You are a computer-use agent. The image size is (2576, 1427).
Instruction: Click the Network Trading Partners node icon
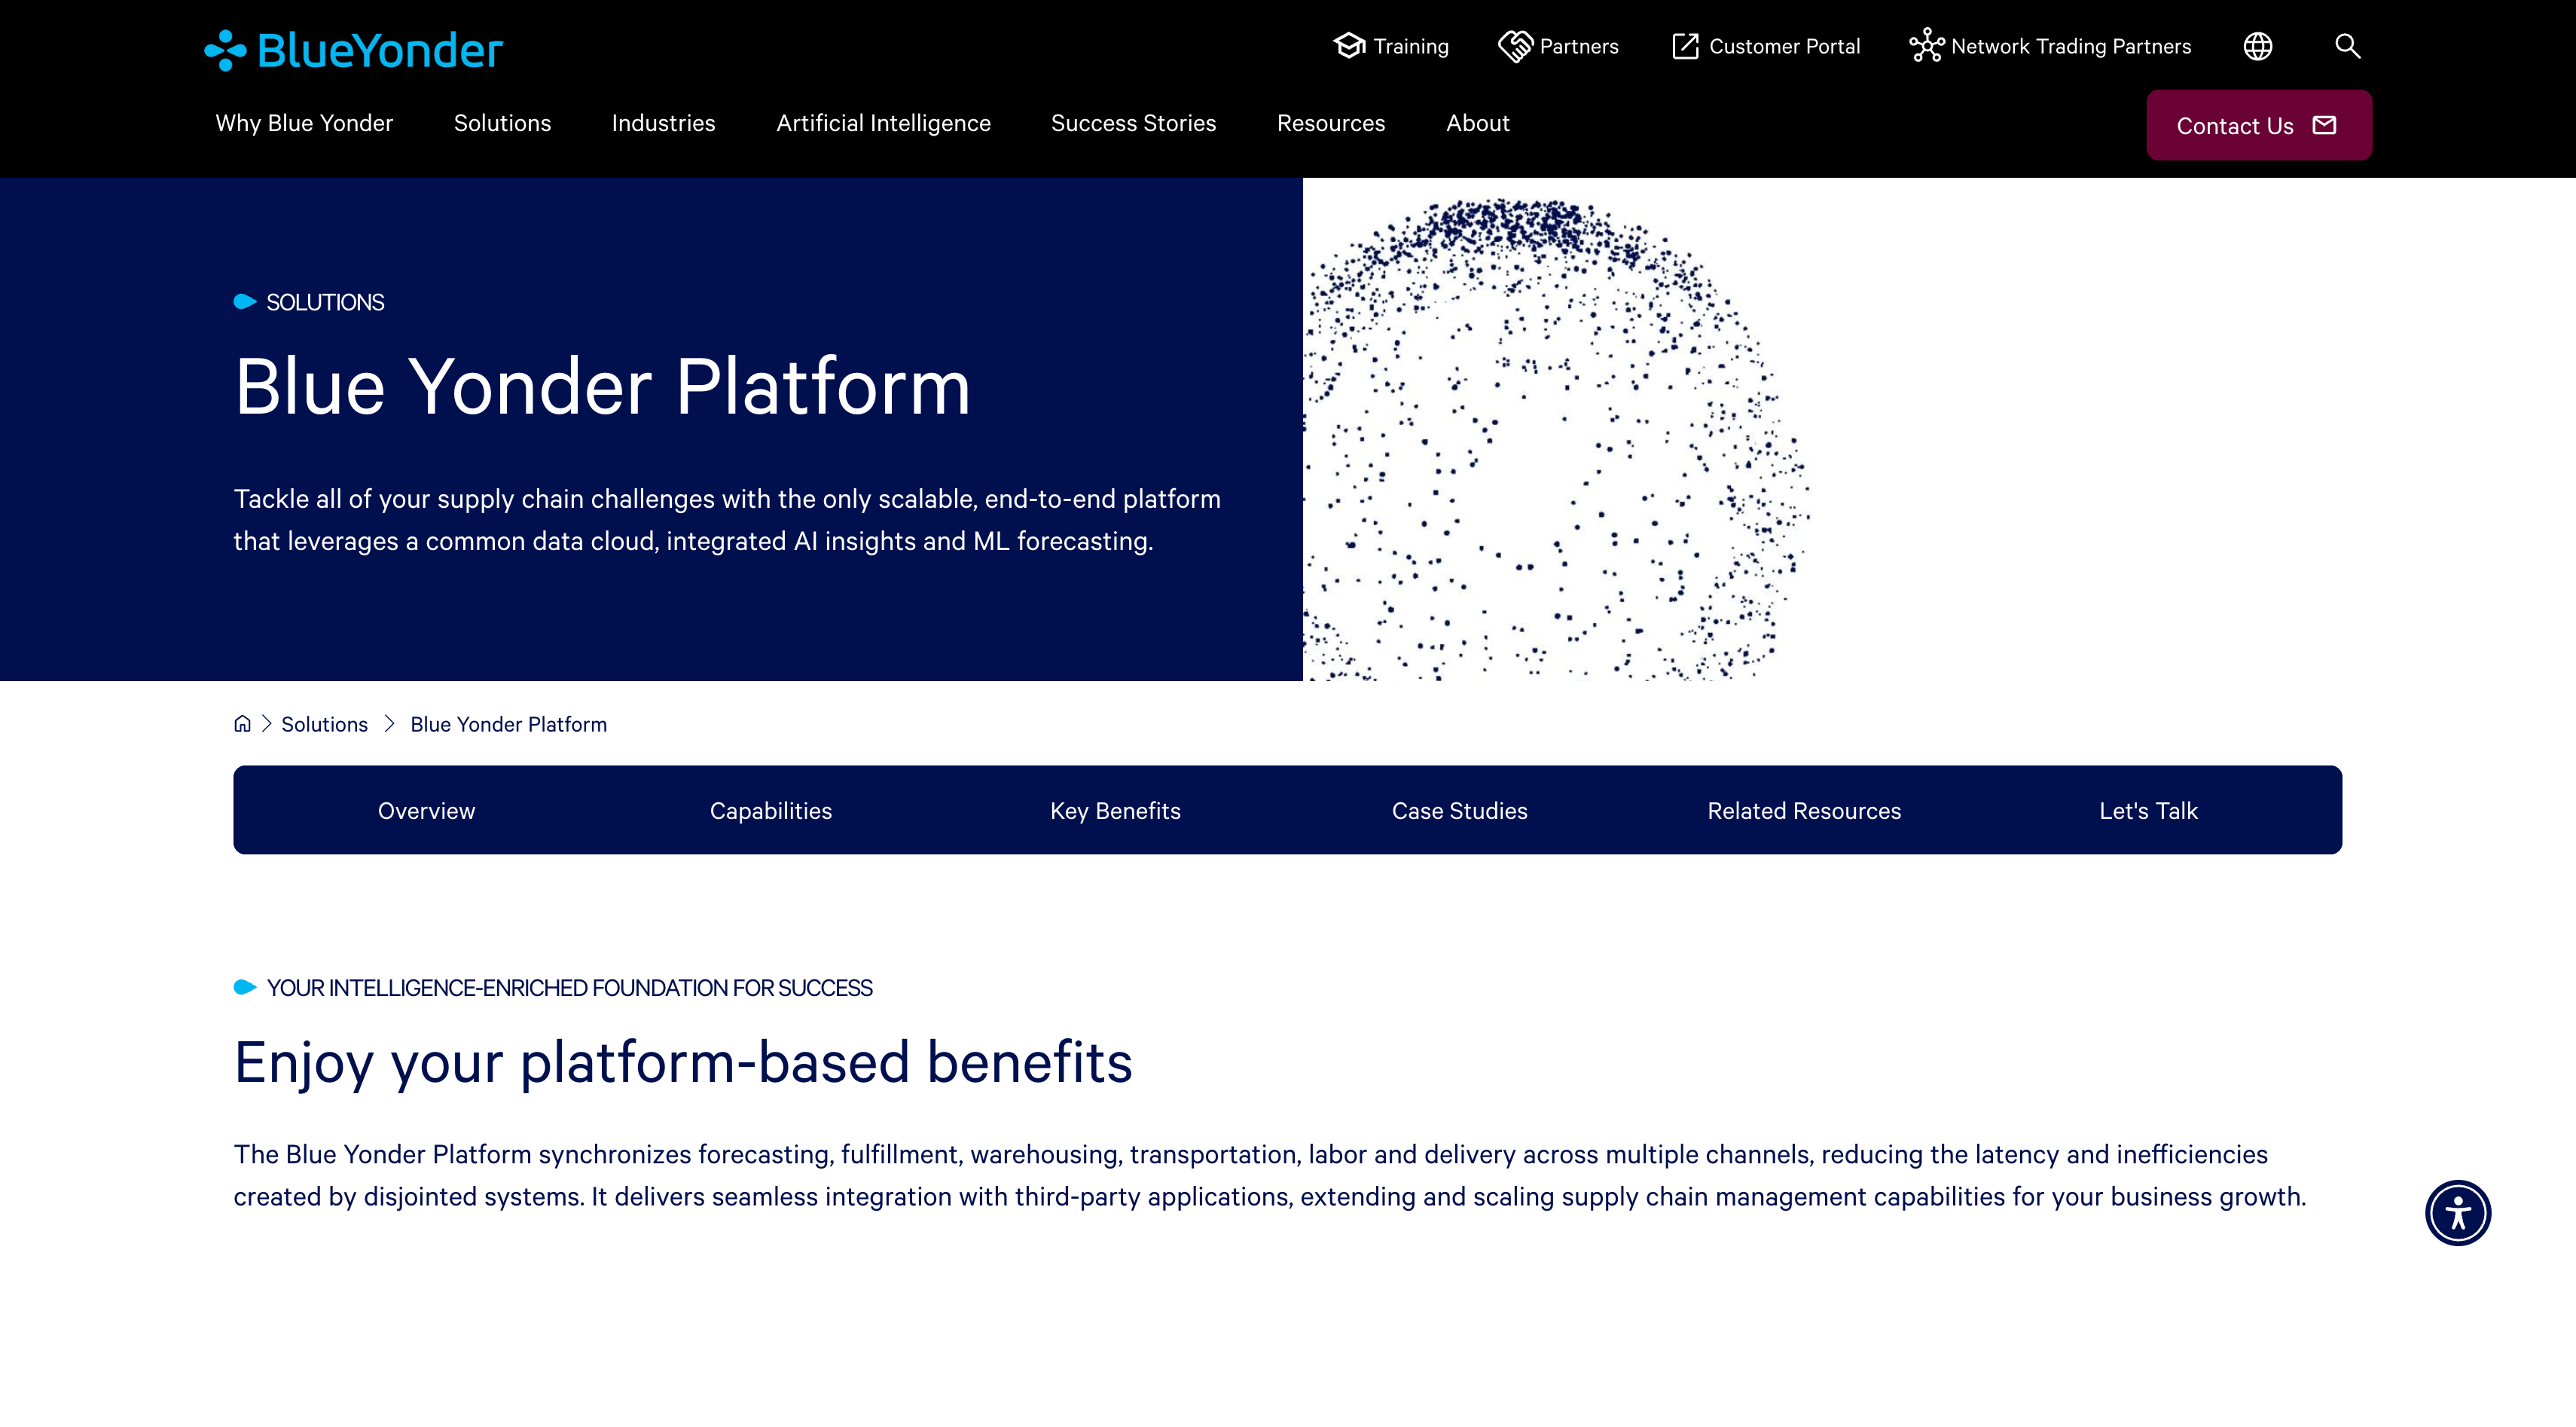click(1926, 46)
